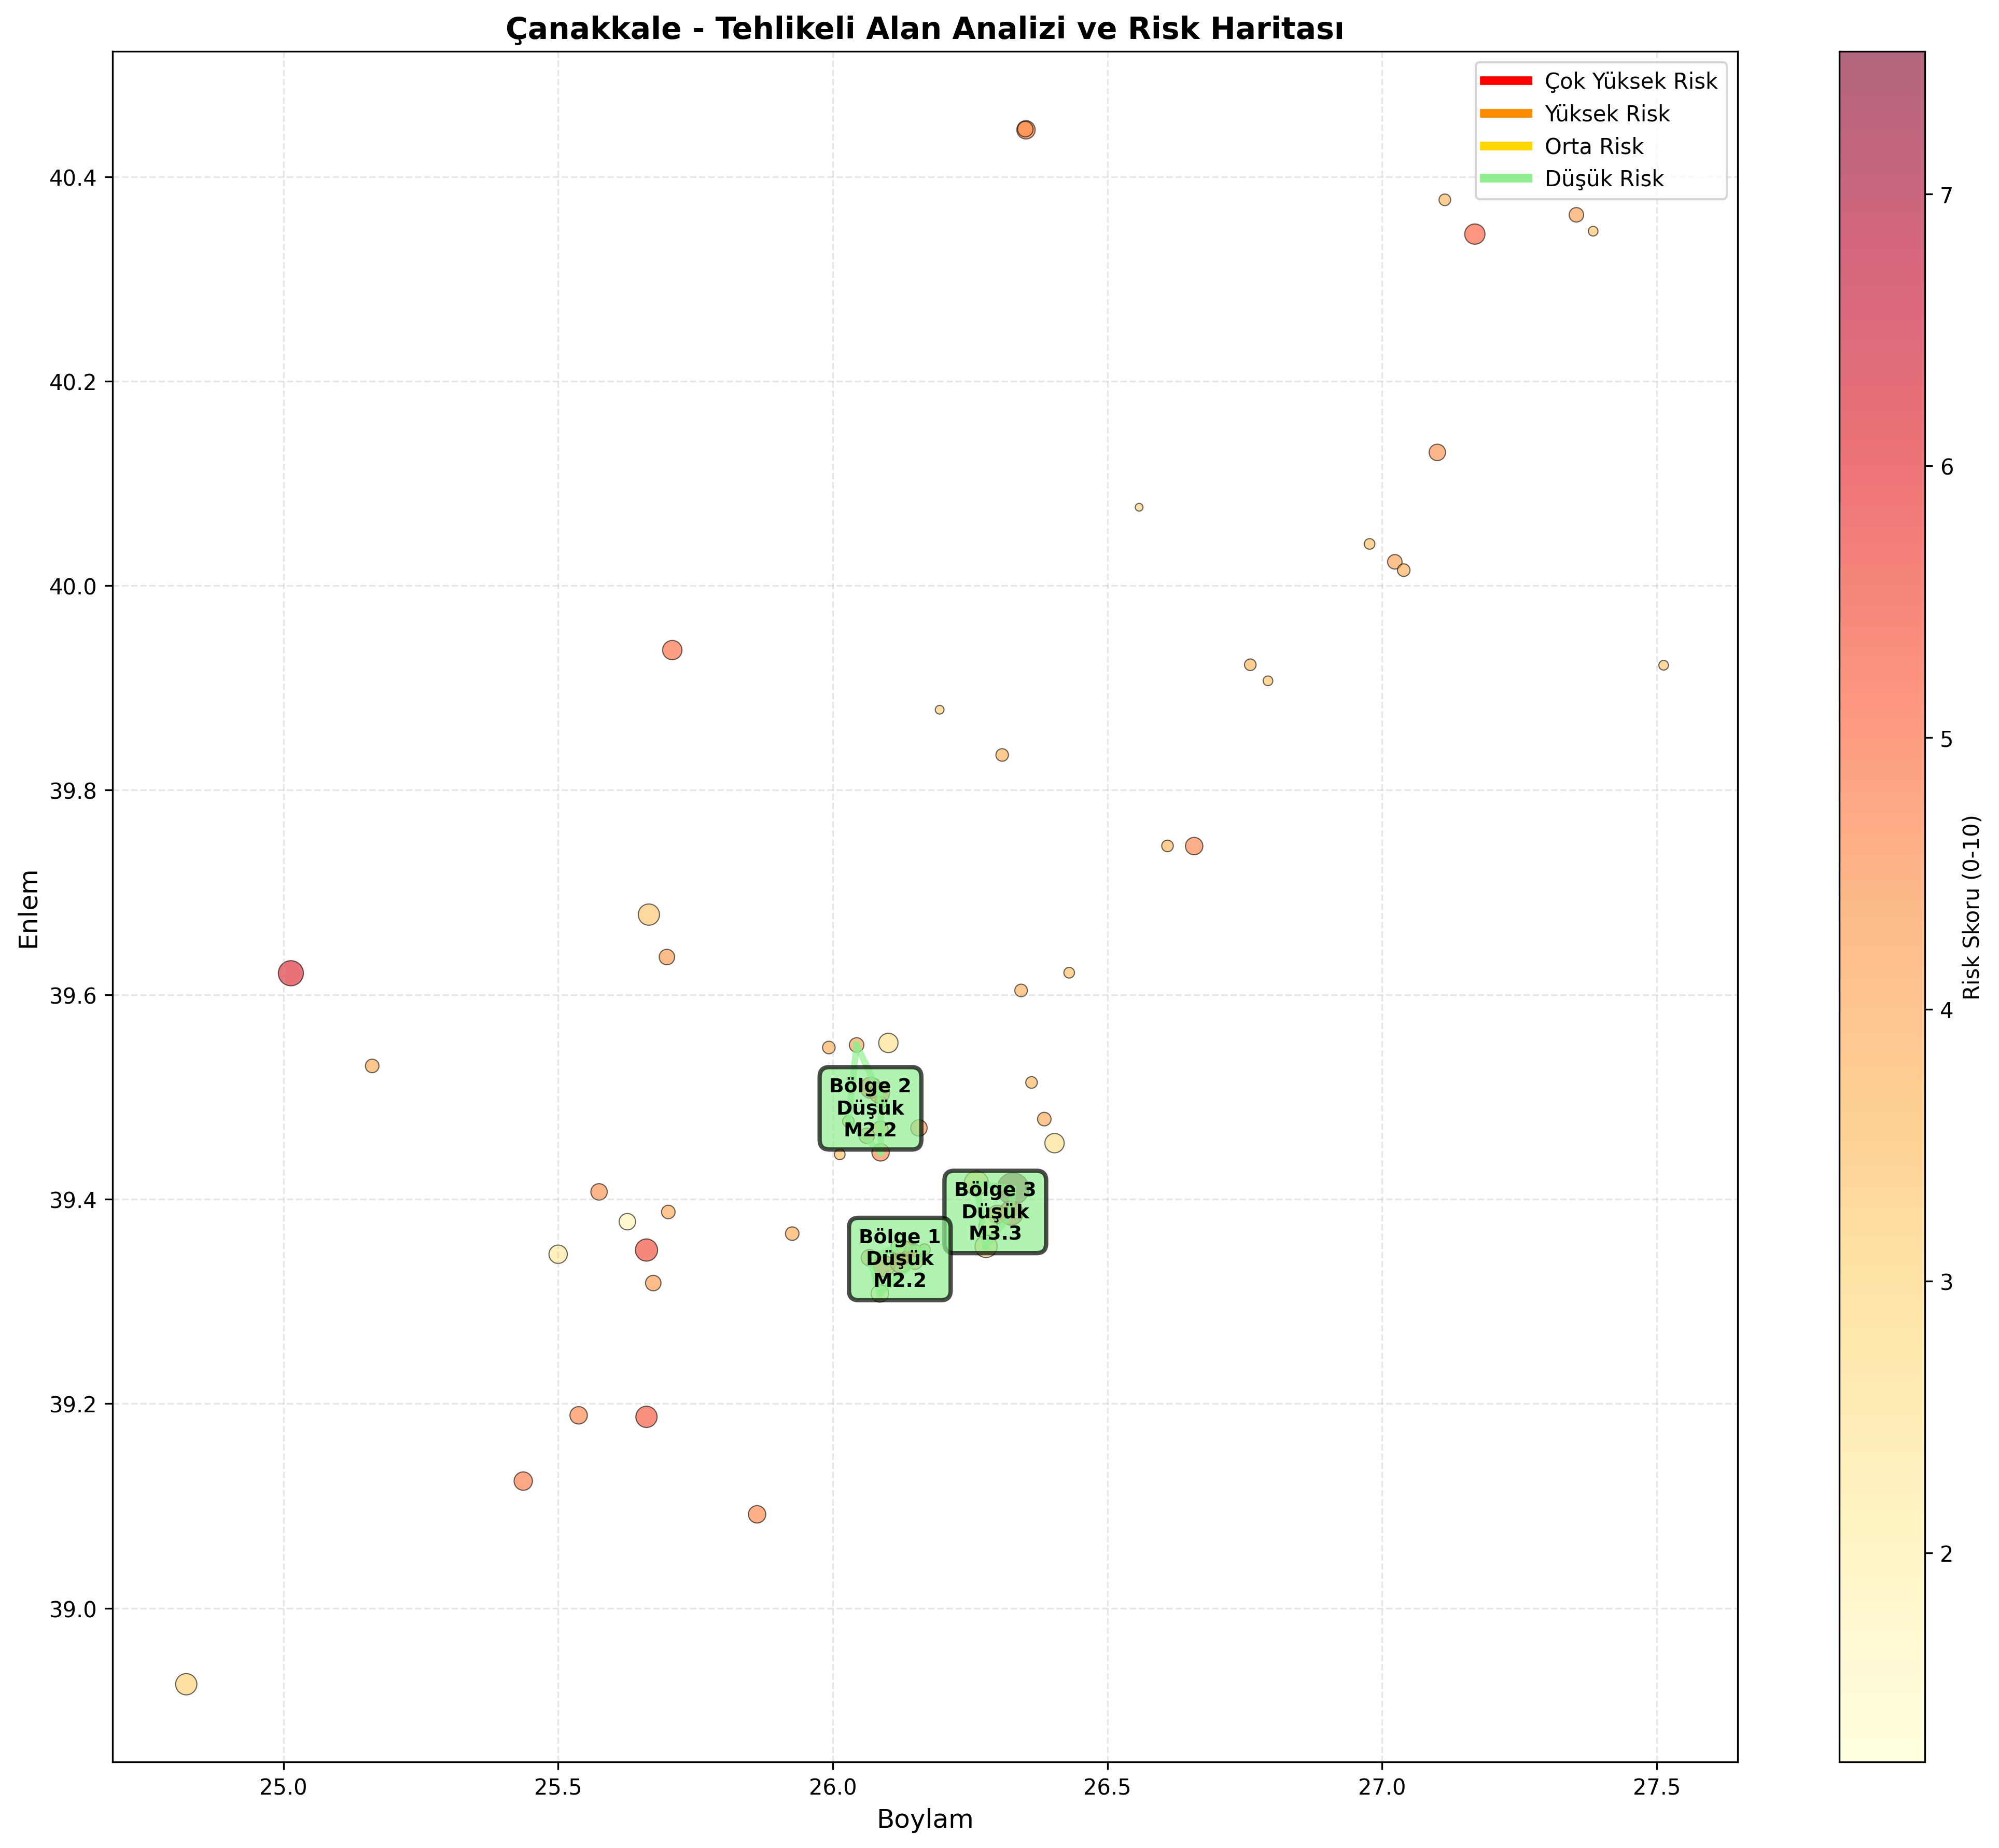Click the "Çok Yüksek Risk" legend label
This screenshot has width=1999, height=1848.
click(1631, 81)
